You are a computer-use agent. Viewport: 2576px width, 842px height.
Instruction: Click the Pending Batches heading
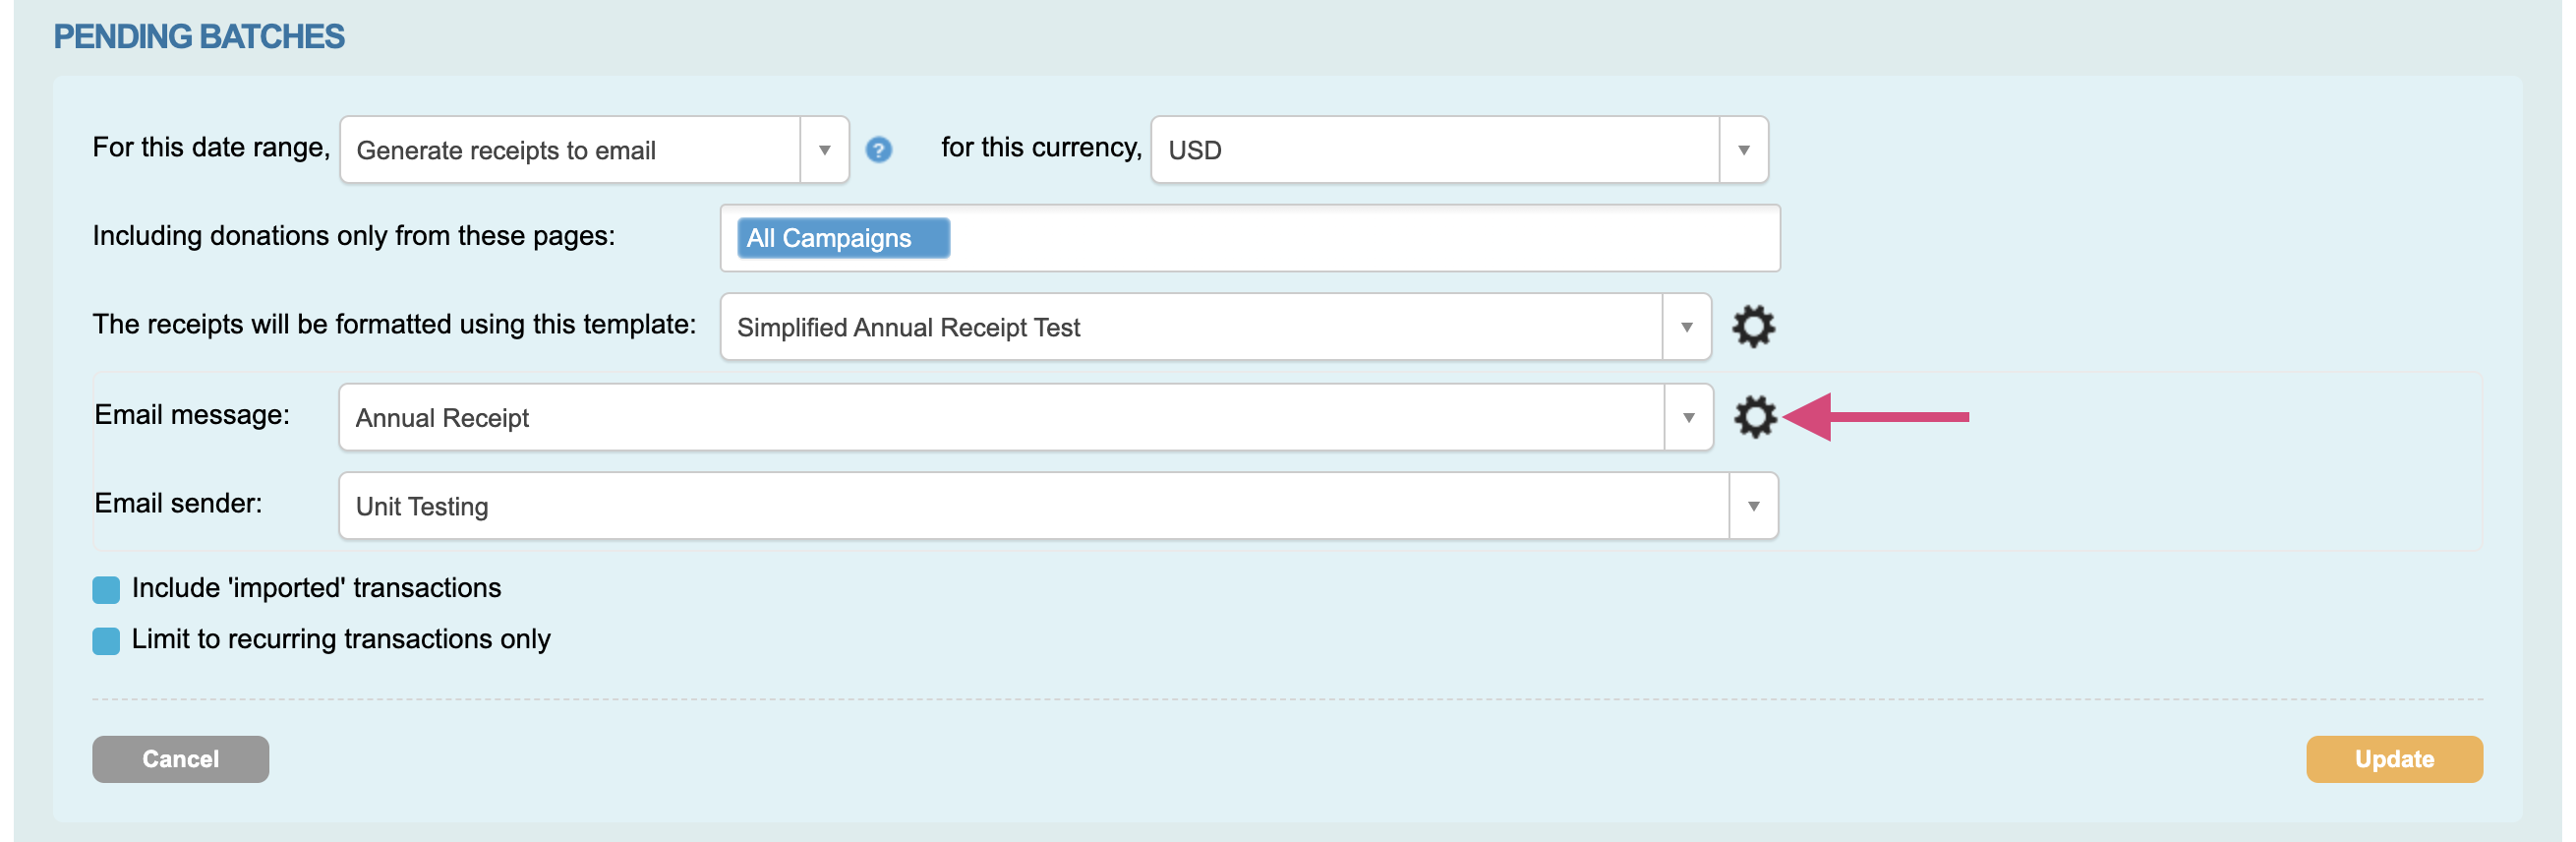198,37
